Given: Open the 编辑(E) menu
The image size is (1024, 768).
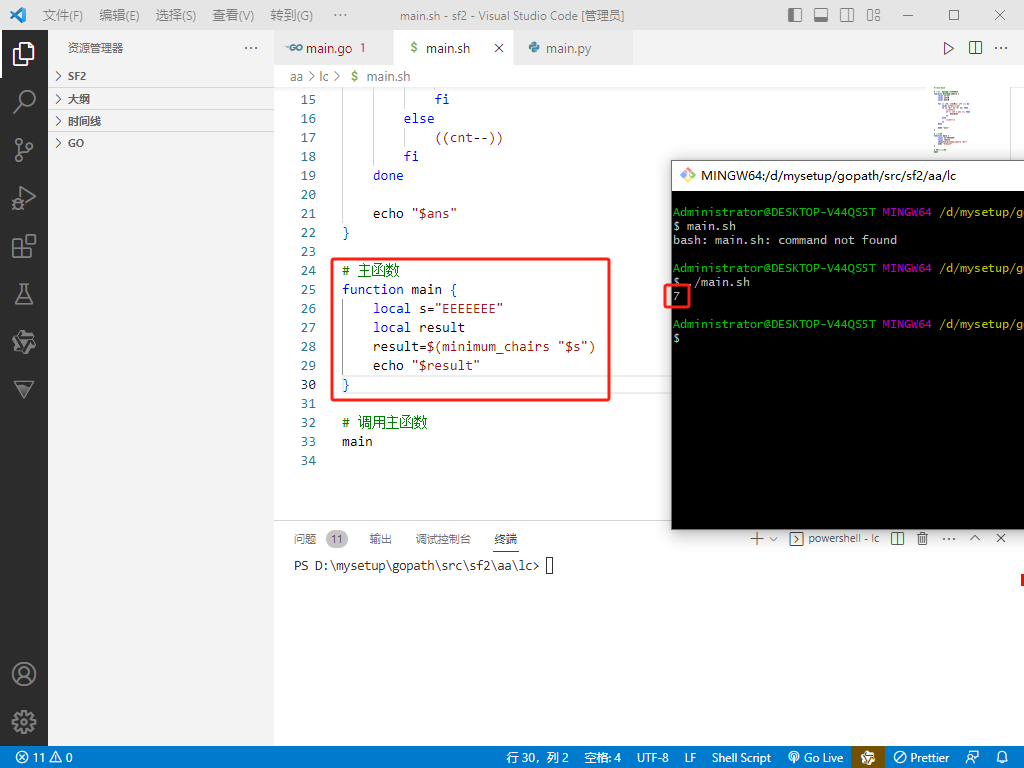Looking at the screenshot, I should [x=119, y=15].
